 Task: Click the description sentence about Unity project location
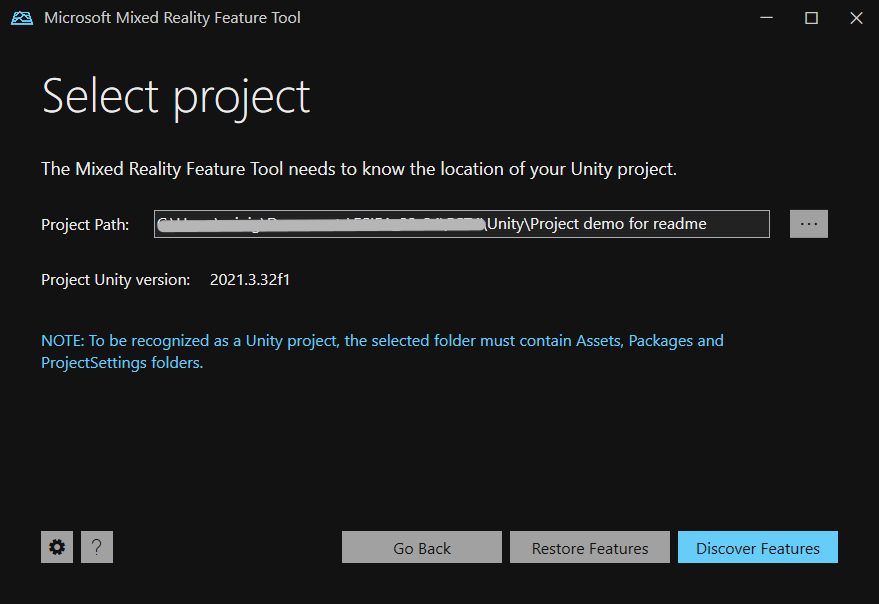(x=358, y=169)
